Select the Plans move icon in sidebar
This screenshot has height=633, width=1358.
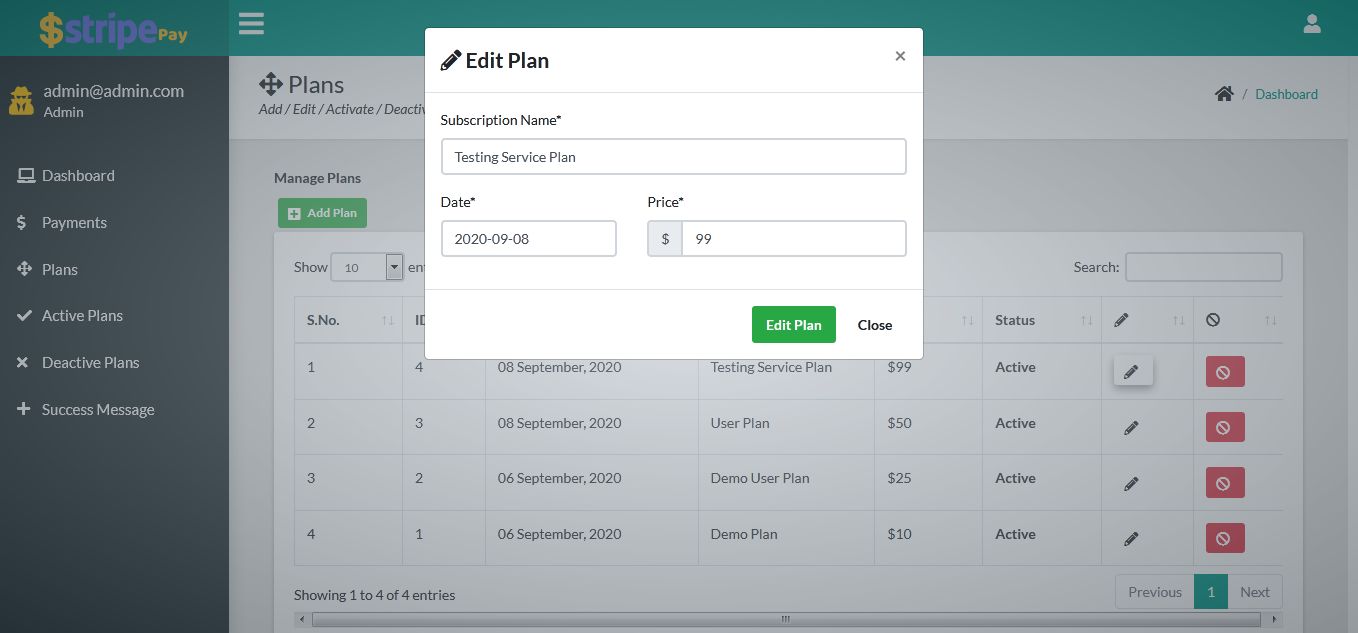point(25,268)
